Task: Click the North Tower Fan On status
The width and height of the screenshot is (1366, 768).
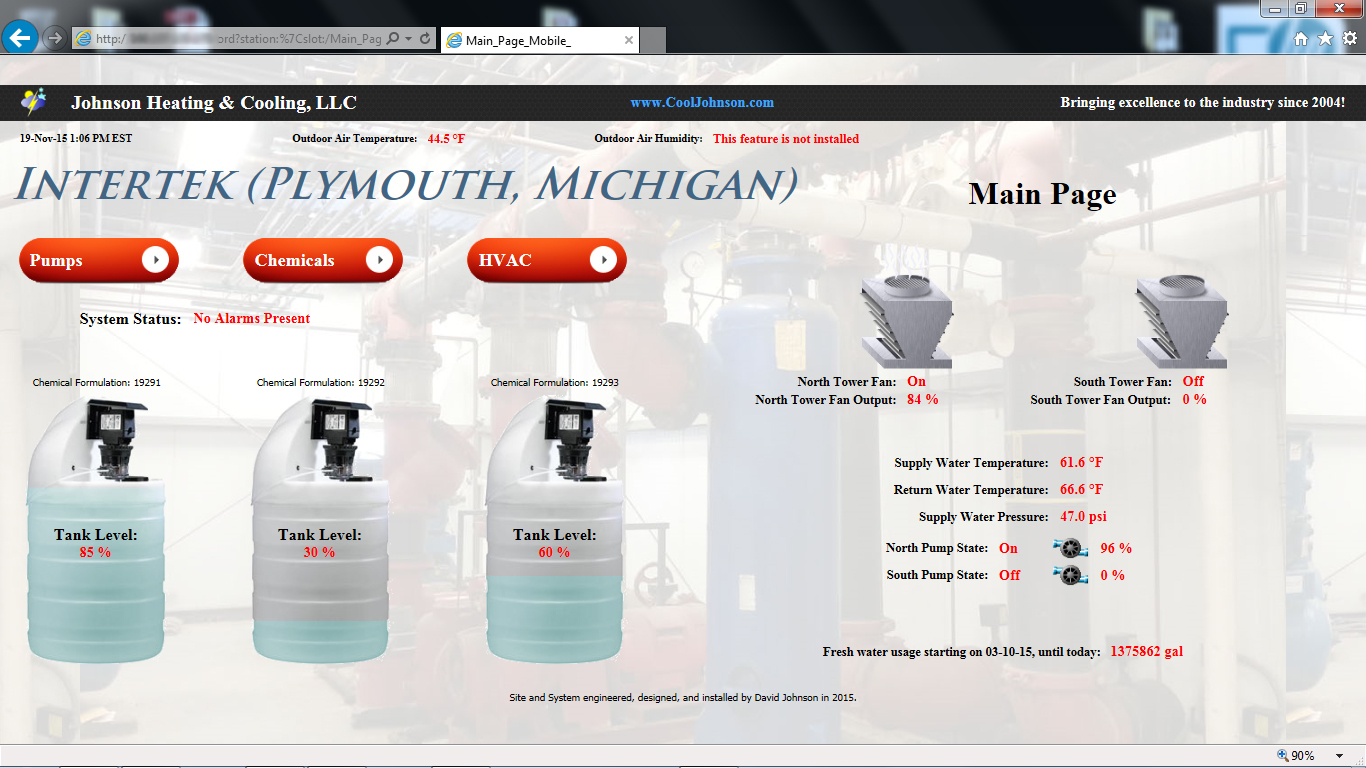Action: pos(916,381)
